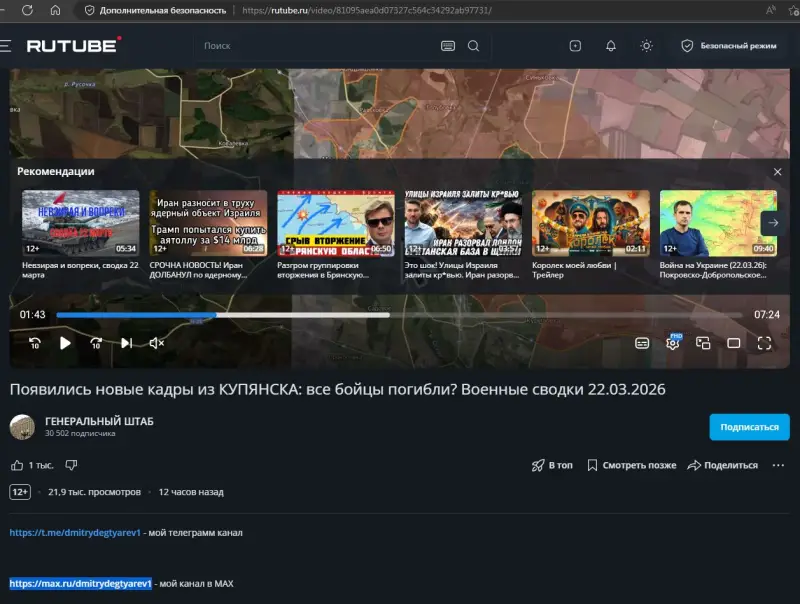The height and width of the screenshot is (604, 800).
Task: Show more recommendations with right arrow
Action: point(773,223)
